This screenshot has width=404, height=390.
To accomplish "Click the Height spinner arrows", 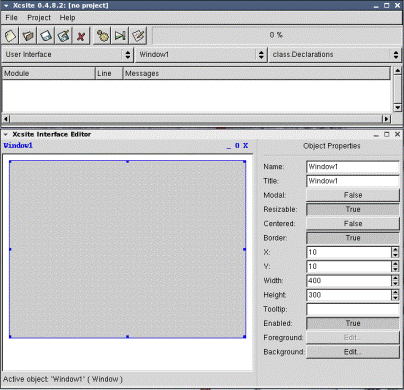I will [x=395, y=295].
